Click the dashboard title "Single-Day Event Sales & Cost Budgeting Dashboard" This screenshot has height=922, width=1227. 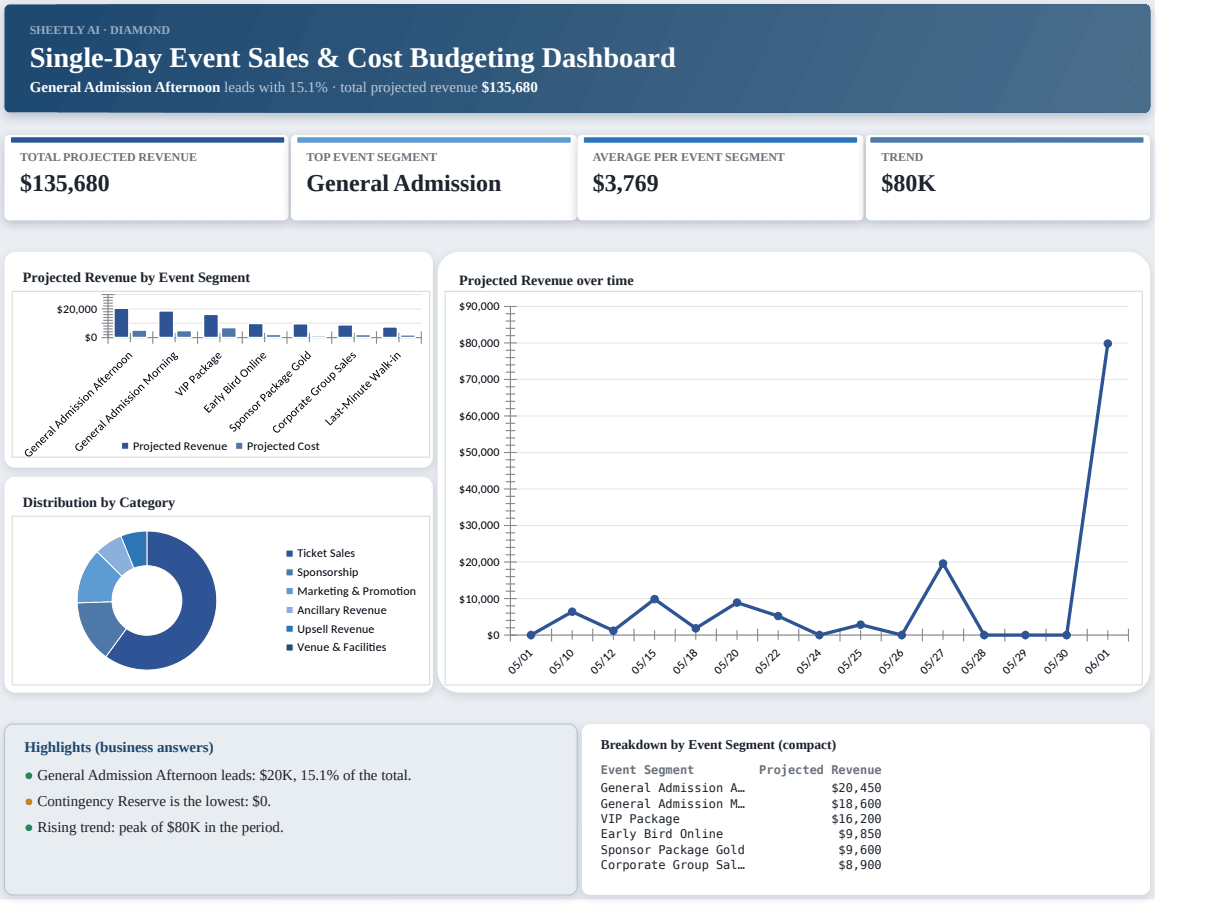click(353, 58)
